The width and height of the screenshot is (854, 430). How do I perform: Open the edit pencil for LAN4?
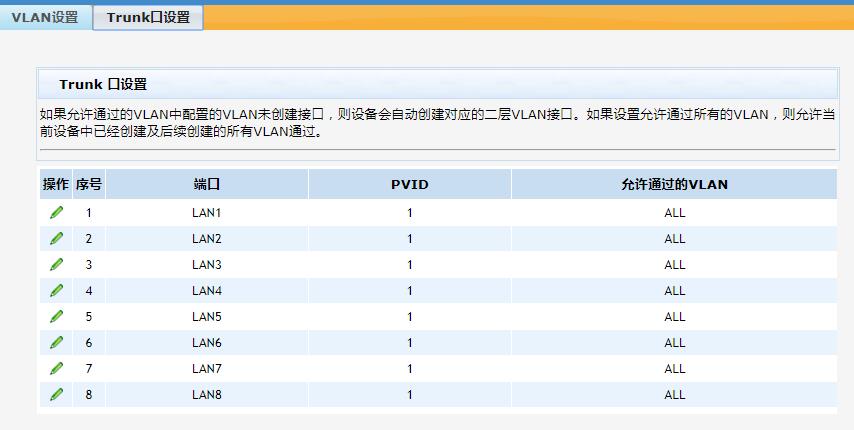[x=57, y=291]
